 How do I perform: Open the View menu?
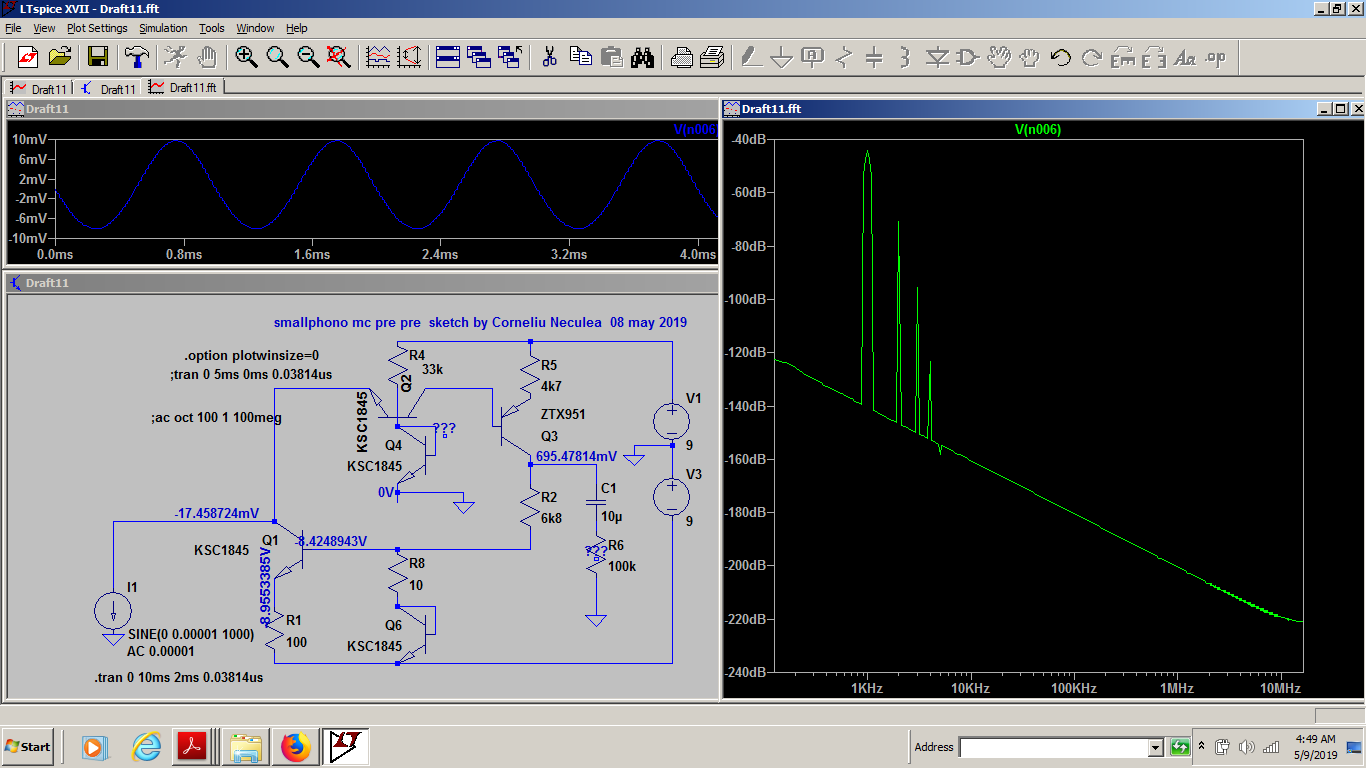pyautogui.click(x=45, y=28)
